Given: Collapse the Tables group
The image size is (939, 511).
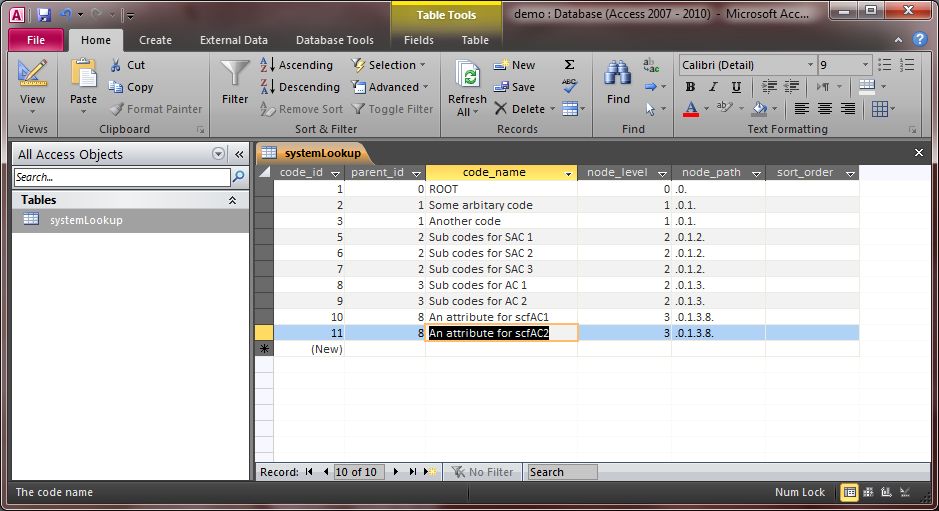Looking at the screenshot, I should click(232, 200).
